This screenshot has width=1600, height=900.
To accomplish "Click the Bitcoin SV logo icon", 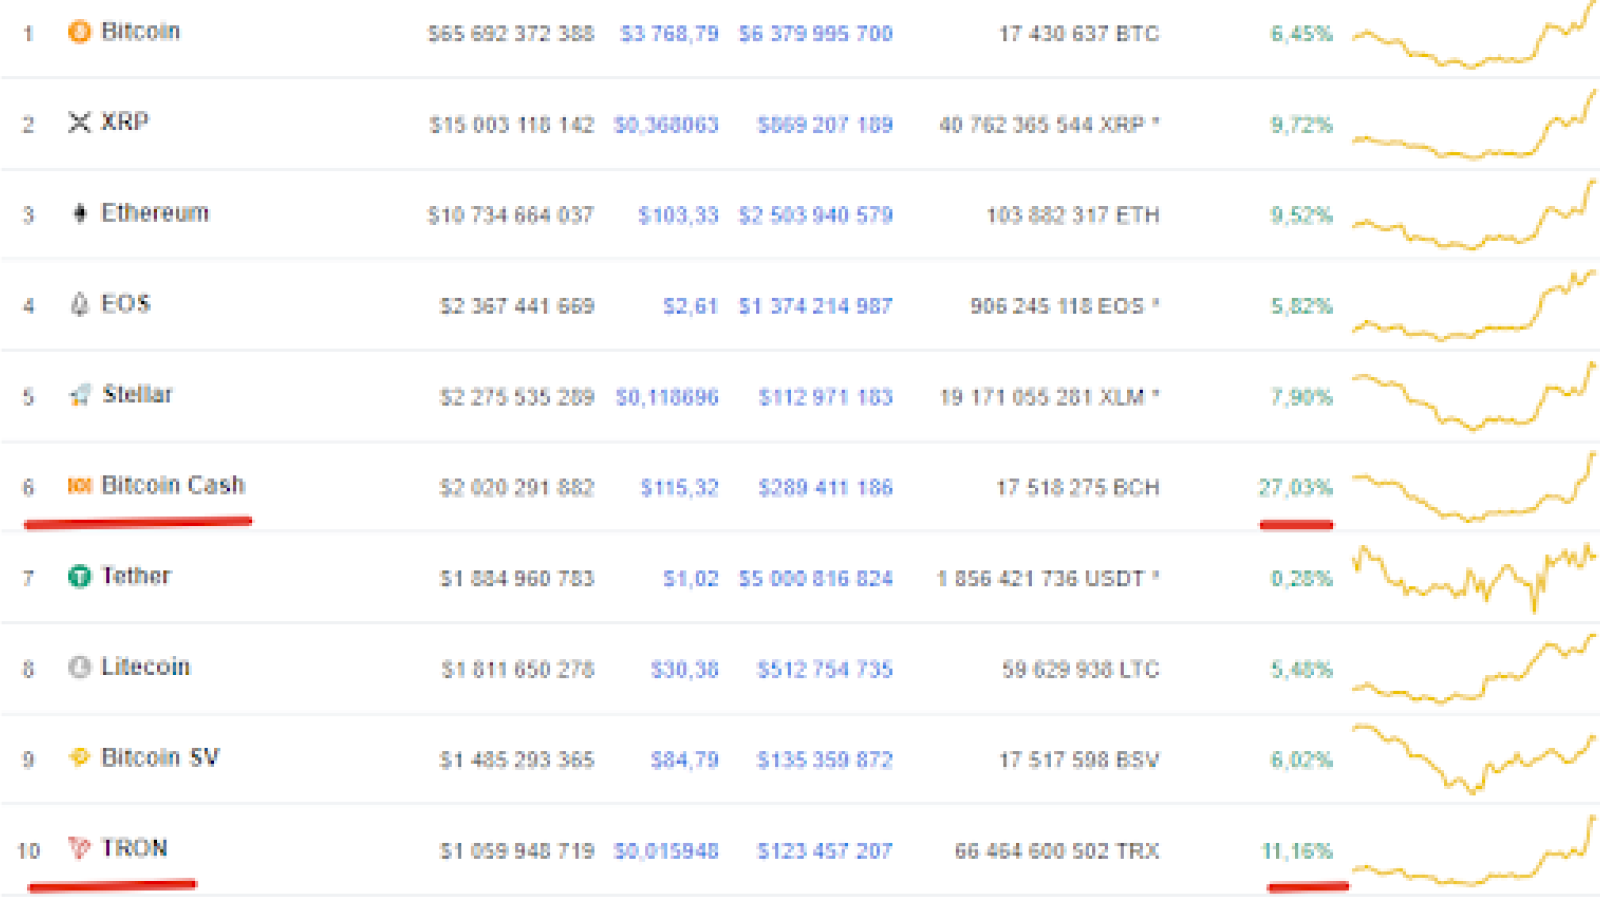I will pos(79,758).
